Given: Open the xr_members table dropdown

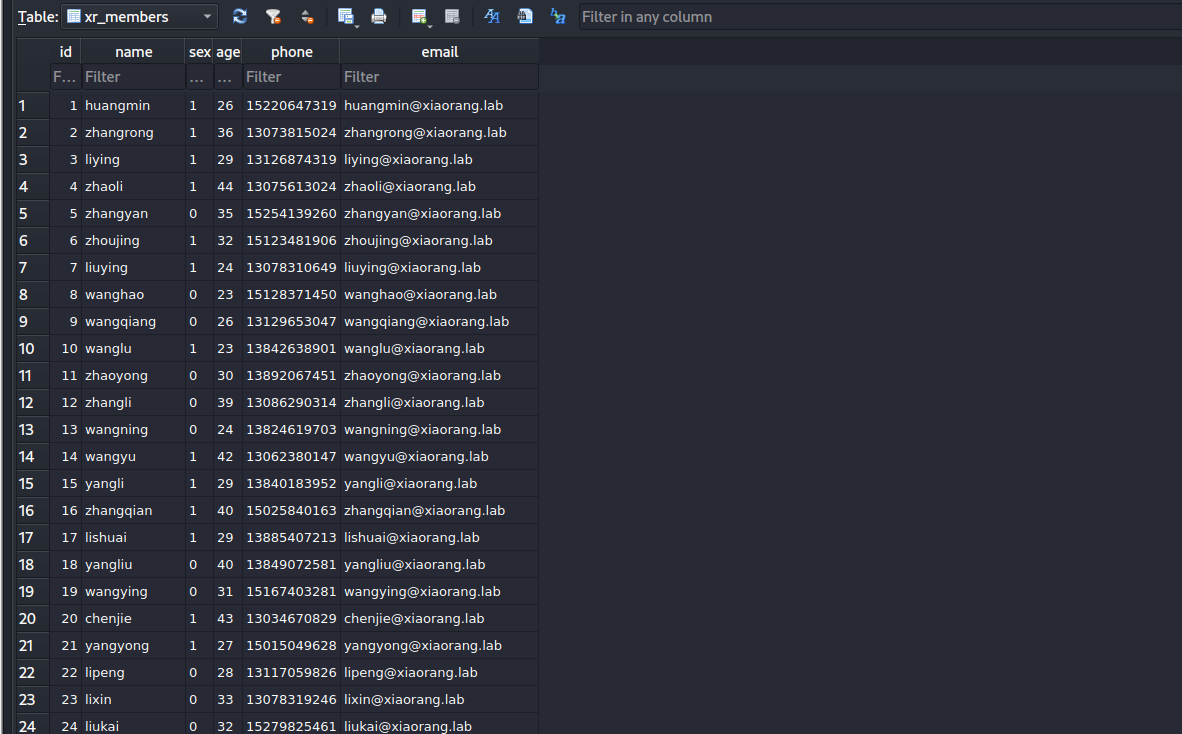Looking at the screenshot, I should [140, 16].
